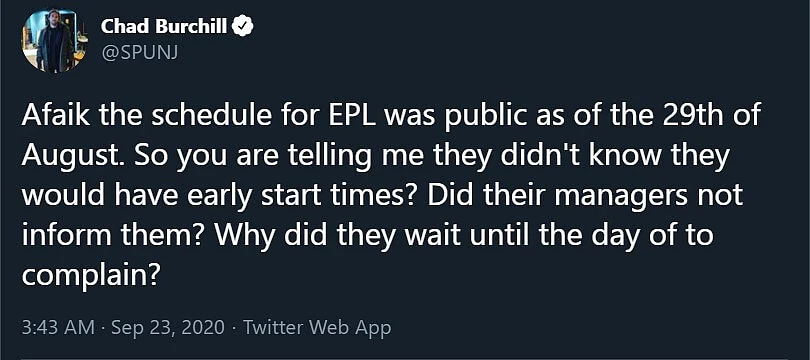Open the Chad Burchill display name link
The height and width of the screenshot is (360, 810).
click(x=164, y=26)
